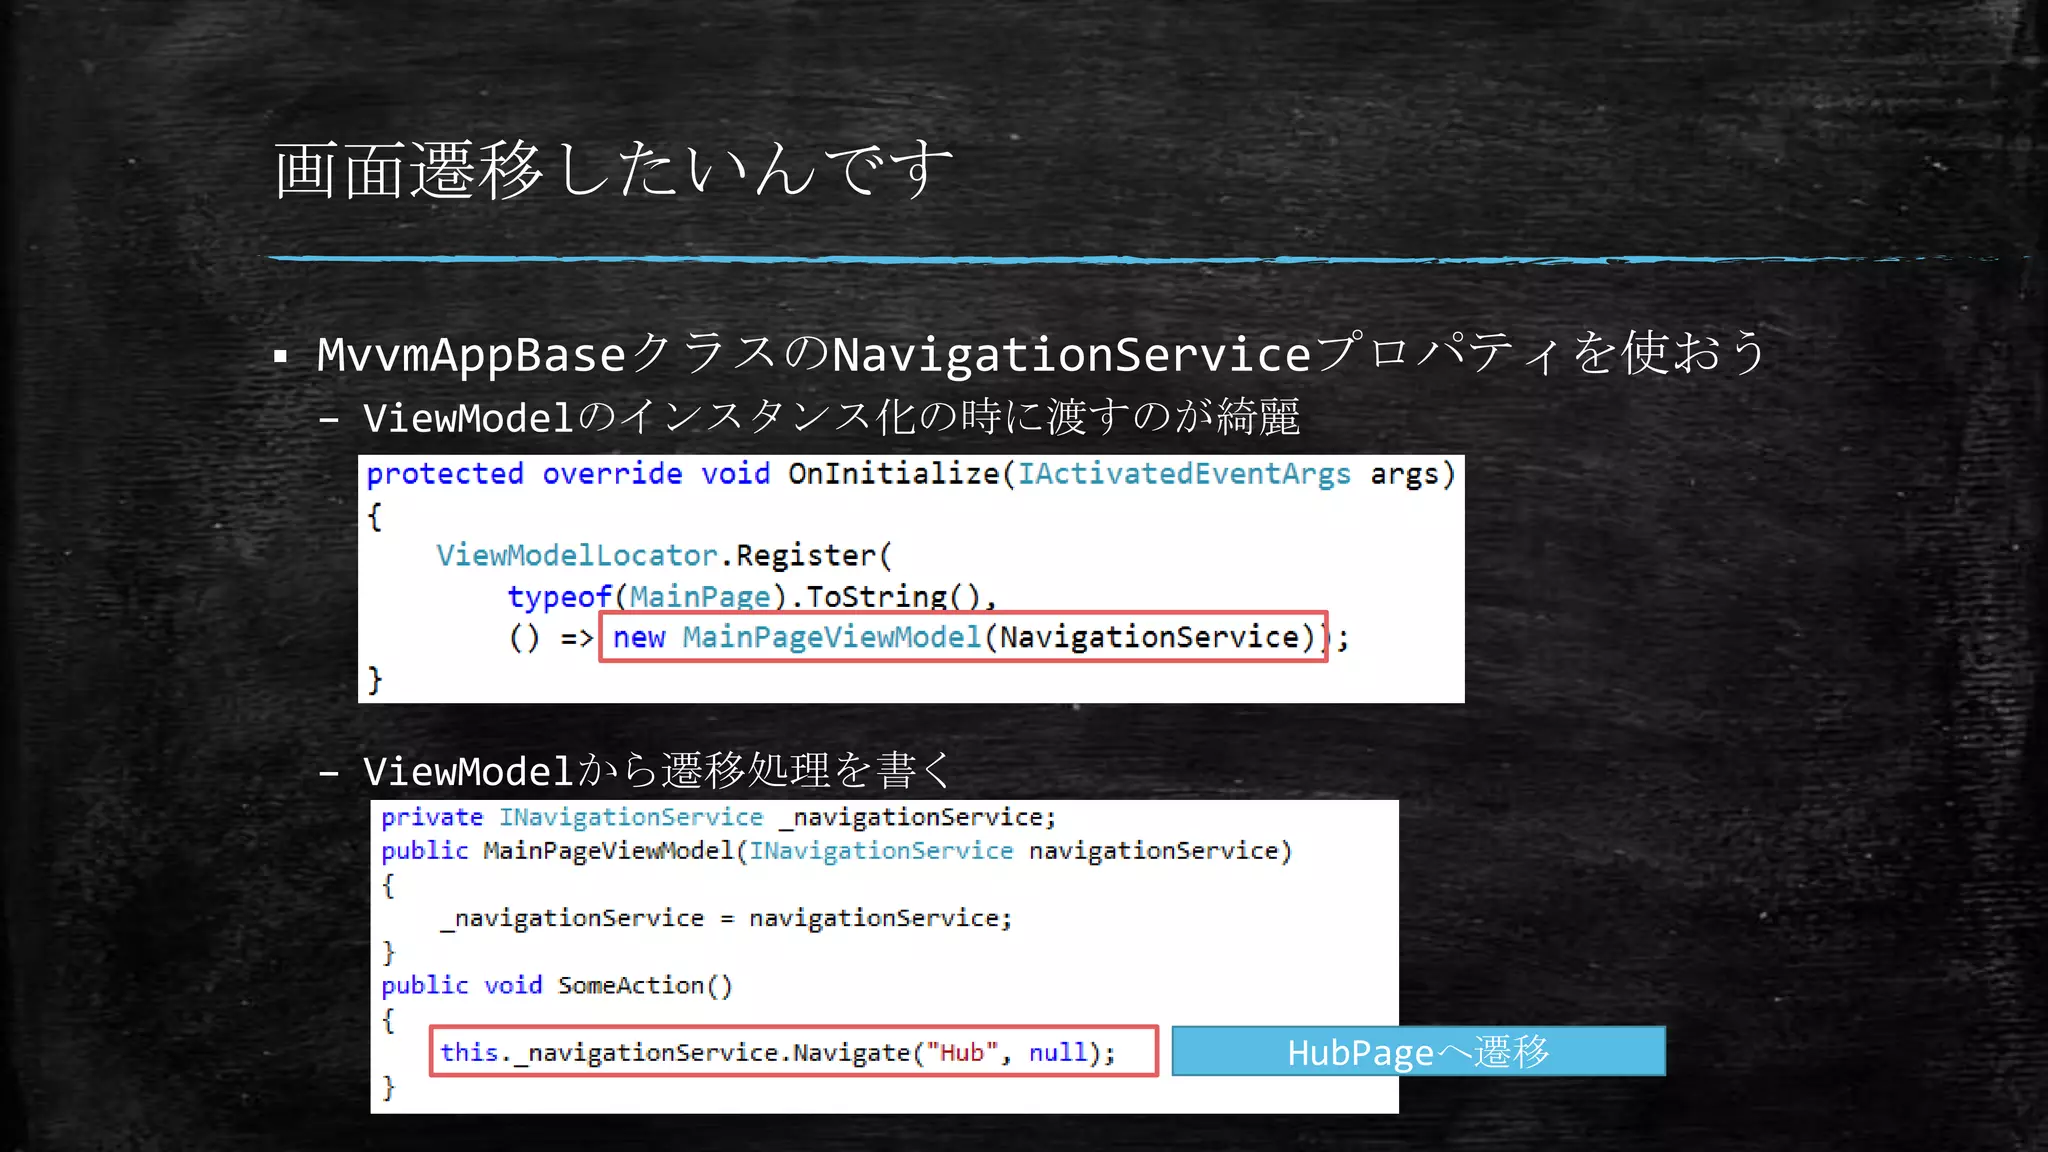Click the public MainPageViewModel constructor line
Viewport: 2048px width, 1152px height.
coord(836,851)
